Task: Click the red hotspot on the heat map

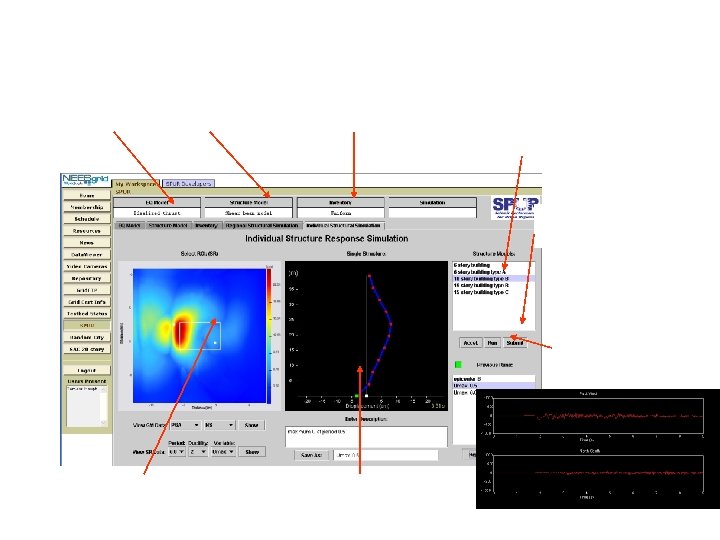Action: point(182,329)
